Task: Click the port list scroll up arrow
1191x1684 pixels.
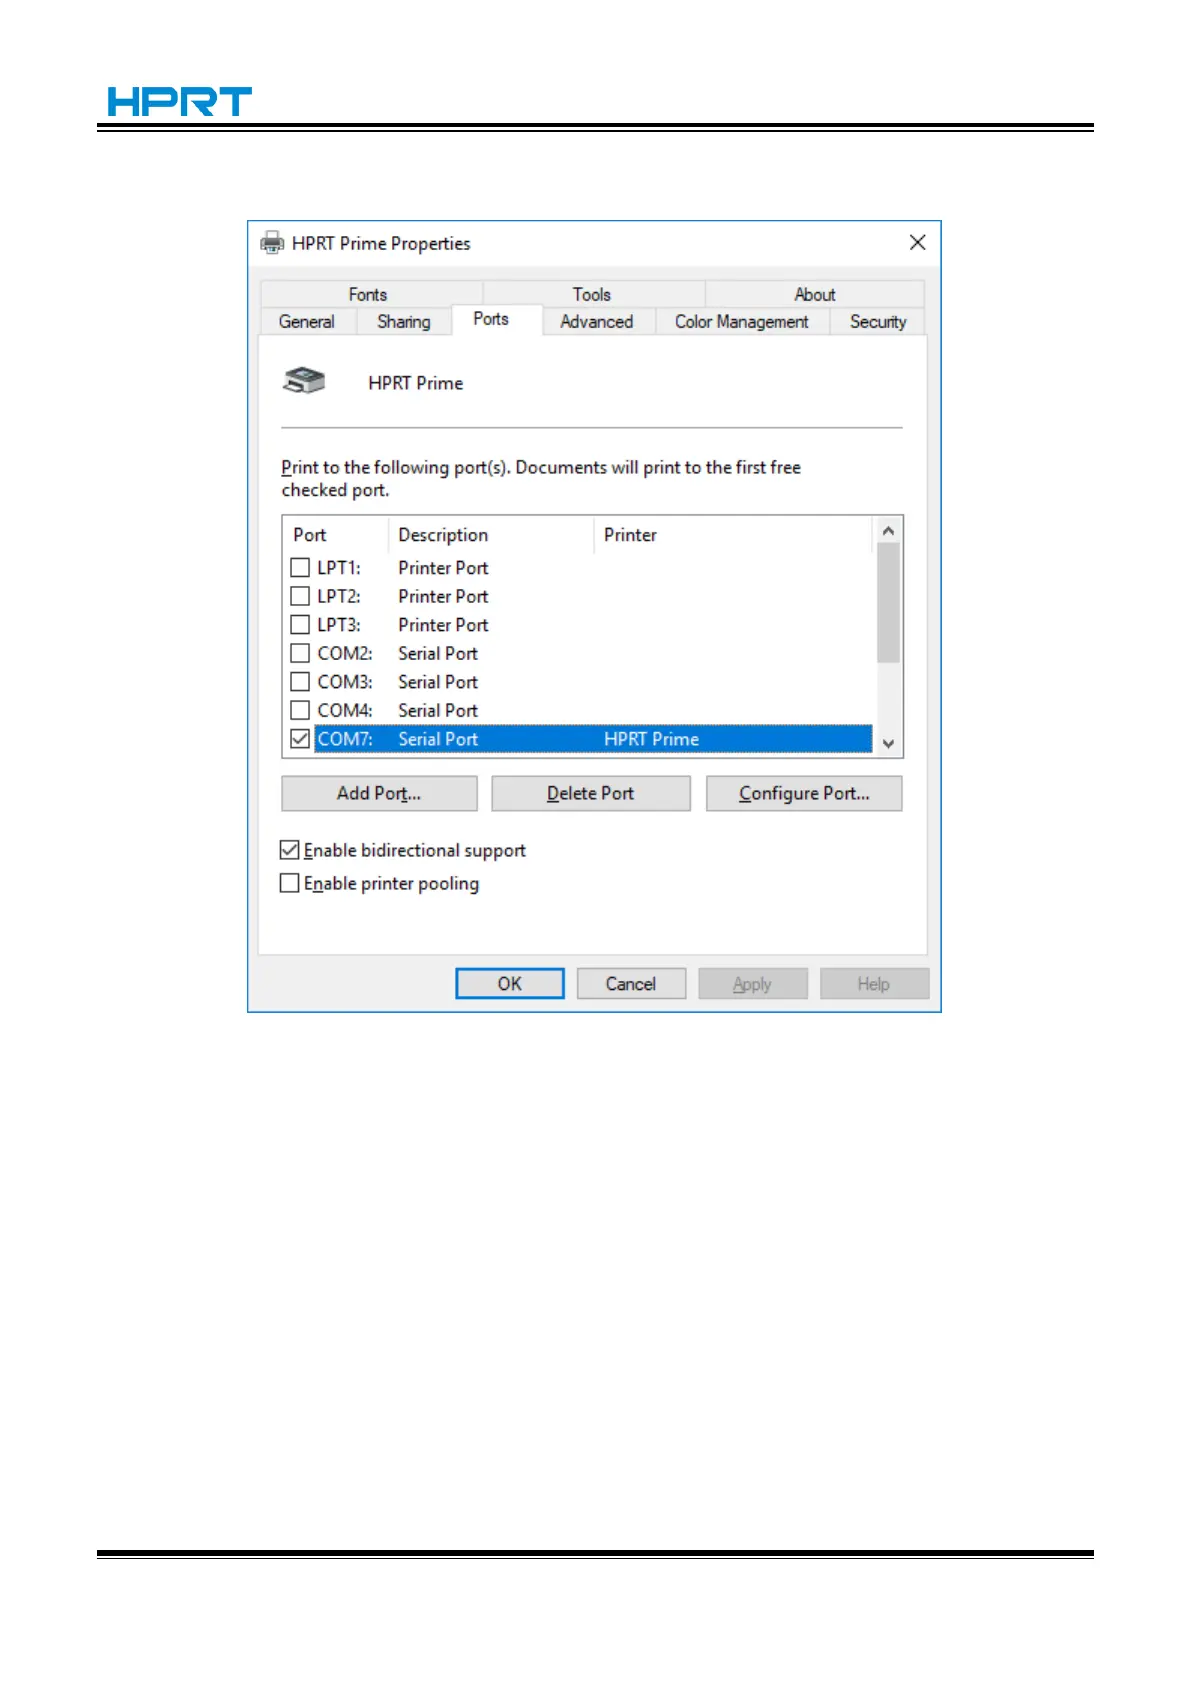Action: pyautogui.click(x=888, y=531)
